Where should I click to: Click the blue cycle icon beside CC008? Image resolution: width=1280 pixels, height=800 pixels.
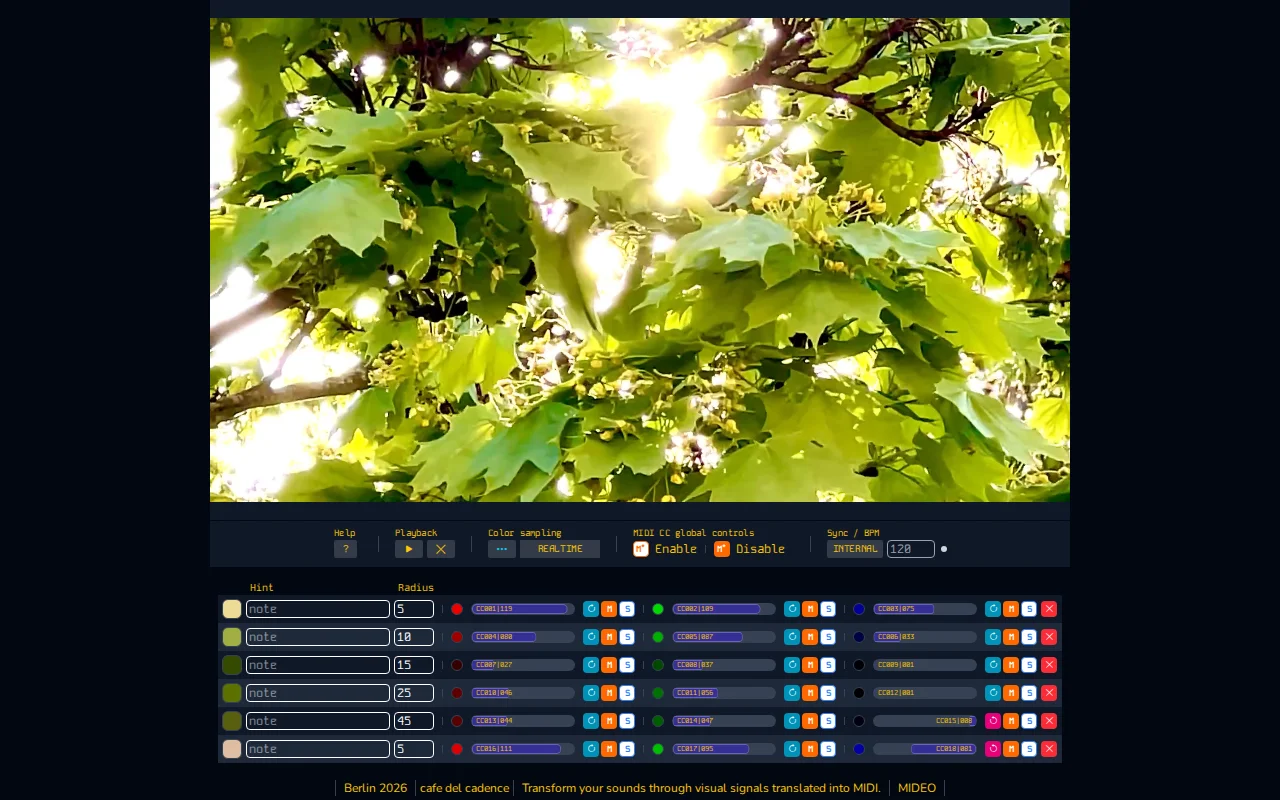pyautogui.click(x=792, y=665)
